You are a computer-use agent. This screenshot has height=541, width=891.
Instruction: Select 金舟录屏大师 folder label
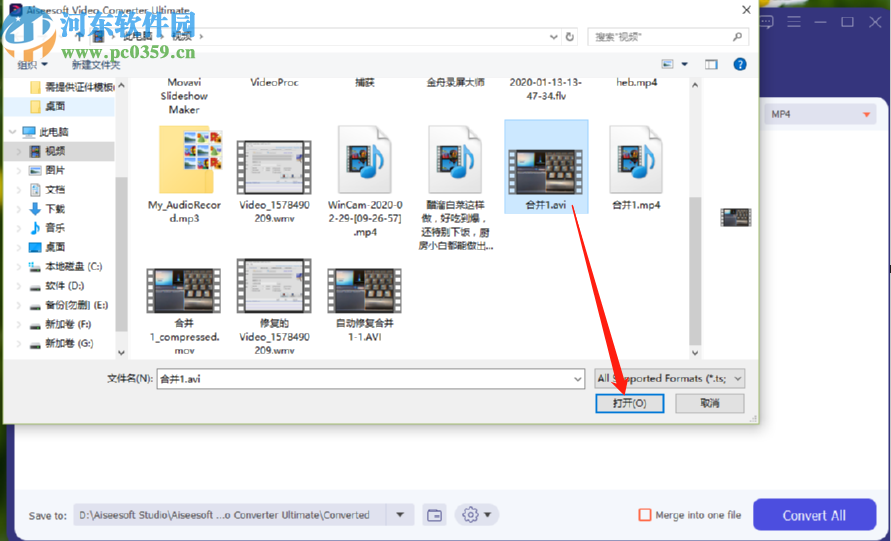(x=455, y=82)
